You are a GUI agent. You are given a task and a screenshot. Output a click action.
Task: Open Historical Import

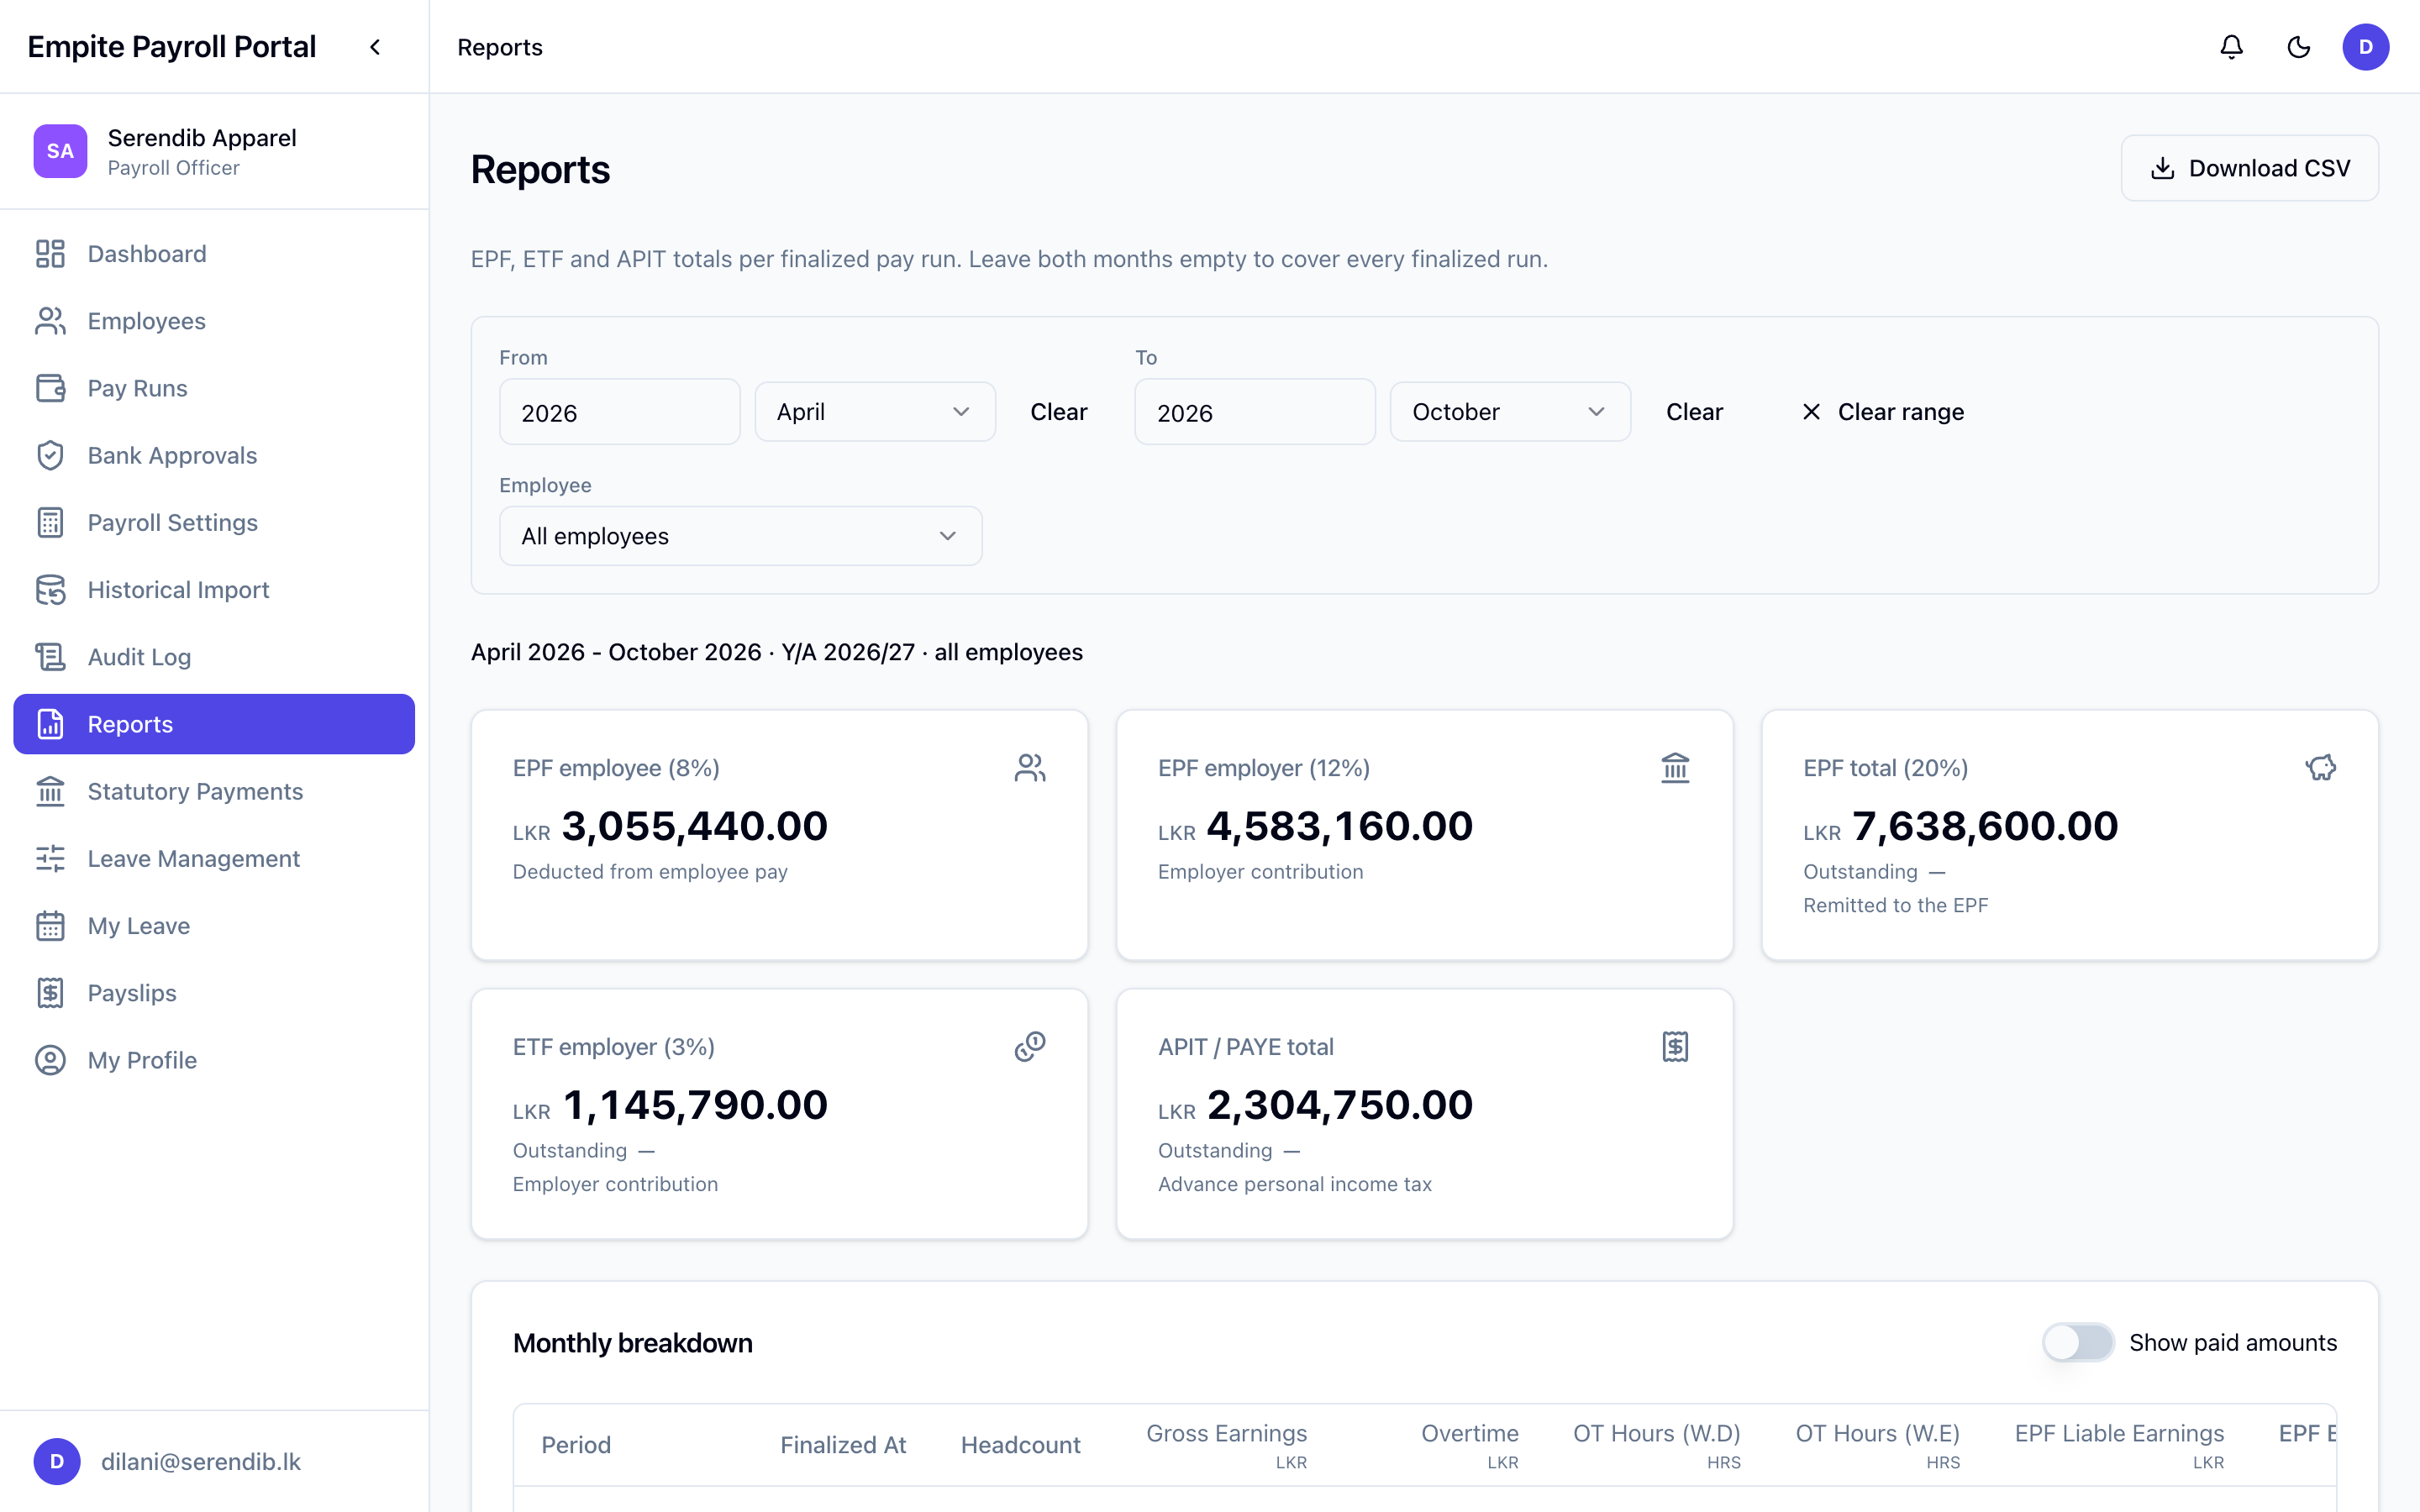(x=214, y=590)
